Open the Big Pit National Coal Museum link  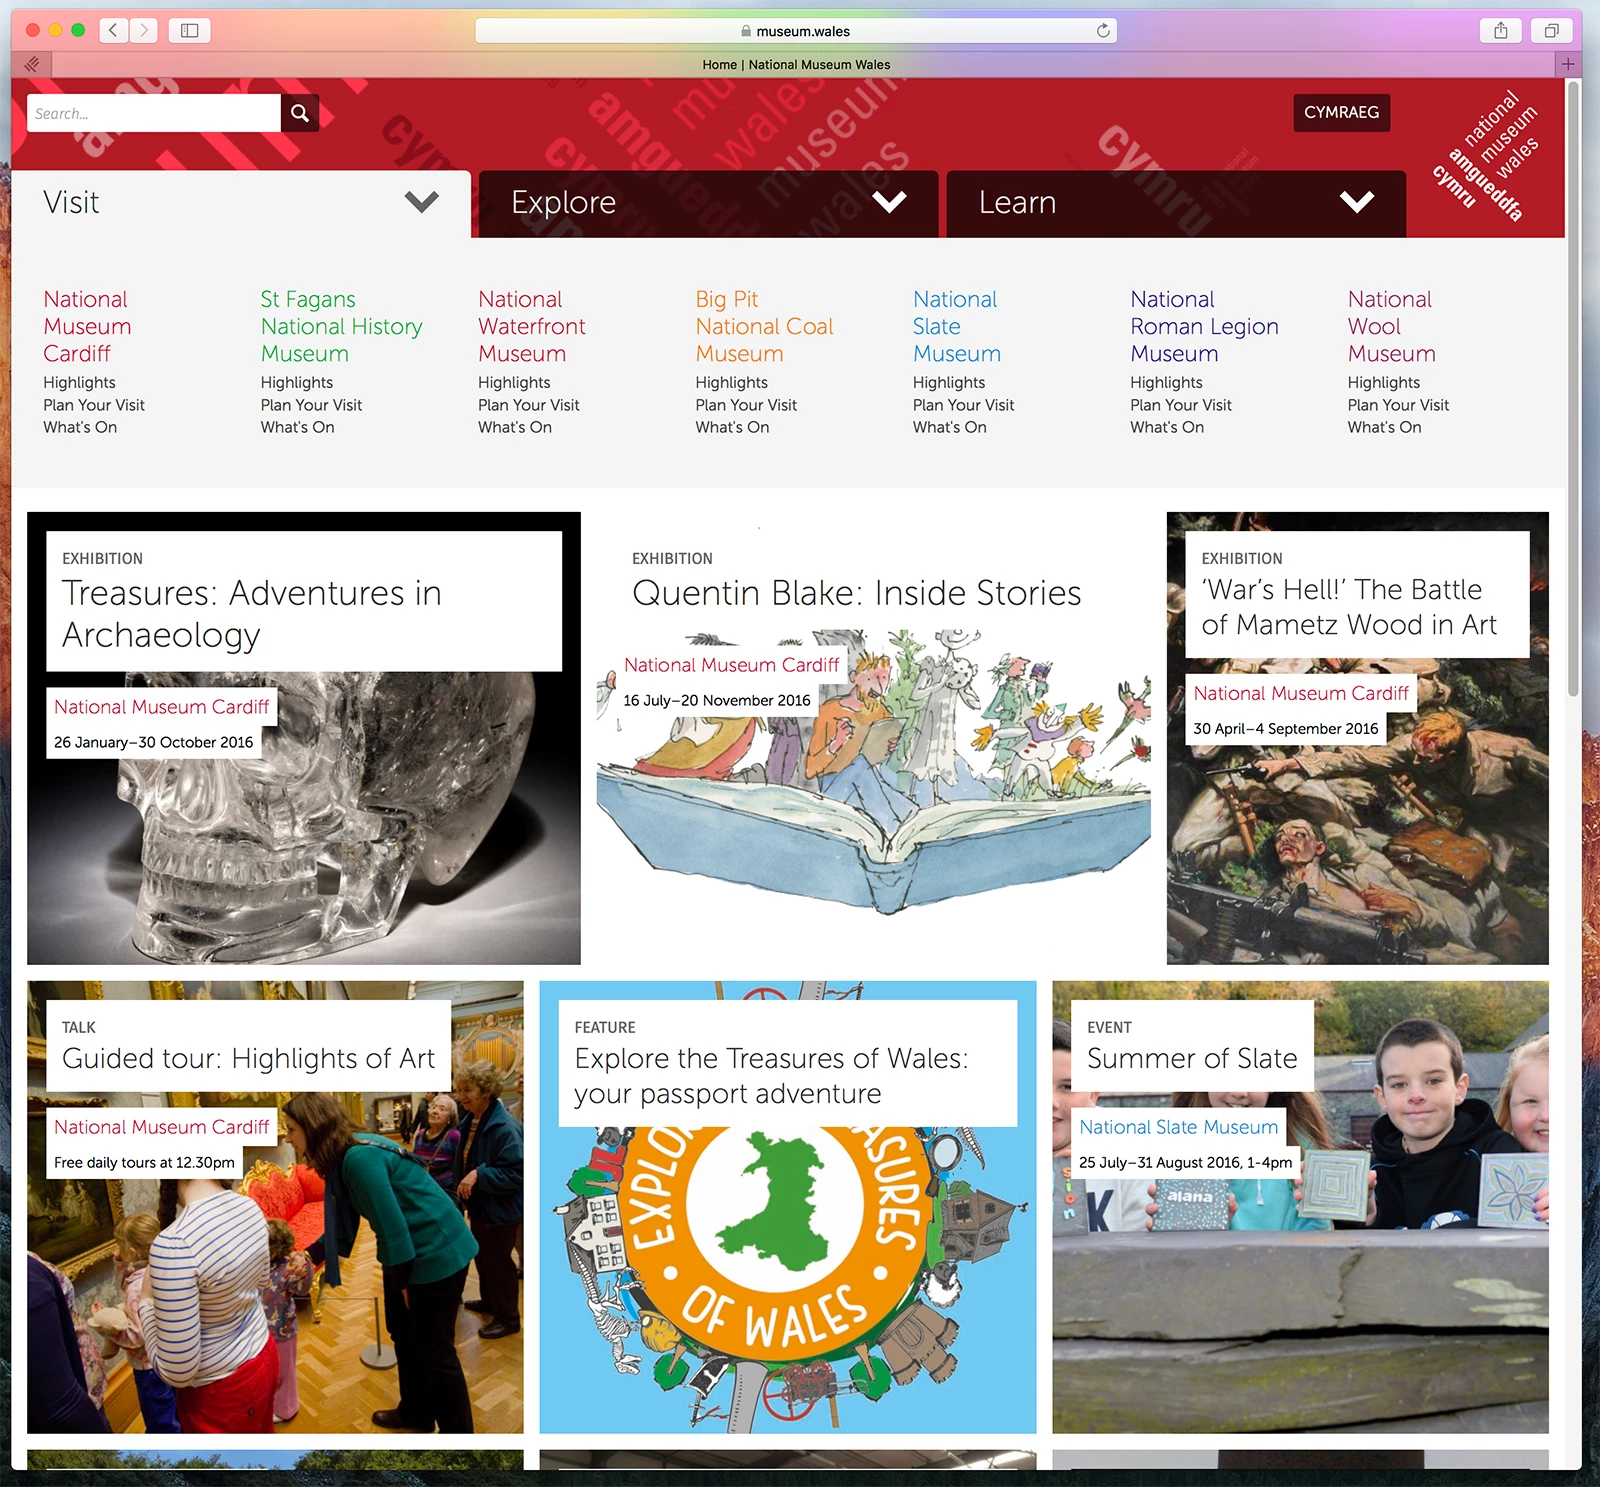[764, 326]
